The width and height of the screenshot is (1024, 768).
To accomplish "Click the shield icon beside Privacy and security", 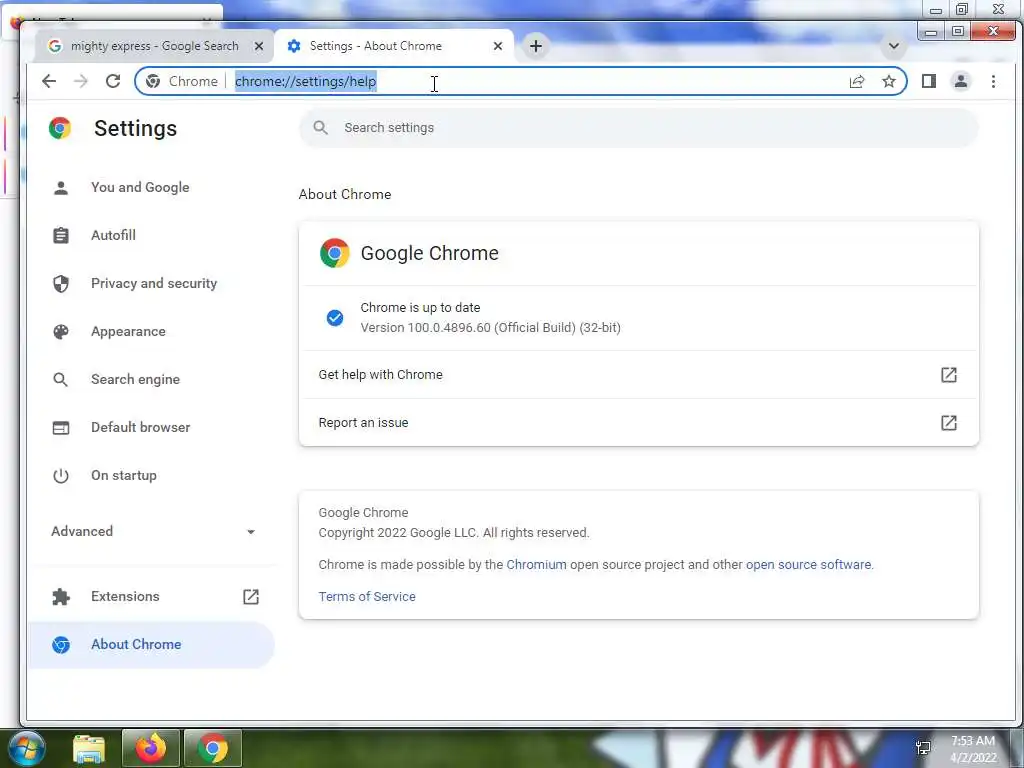I will tap(61, 283).
